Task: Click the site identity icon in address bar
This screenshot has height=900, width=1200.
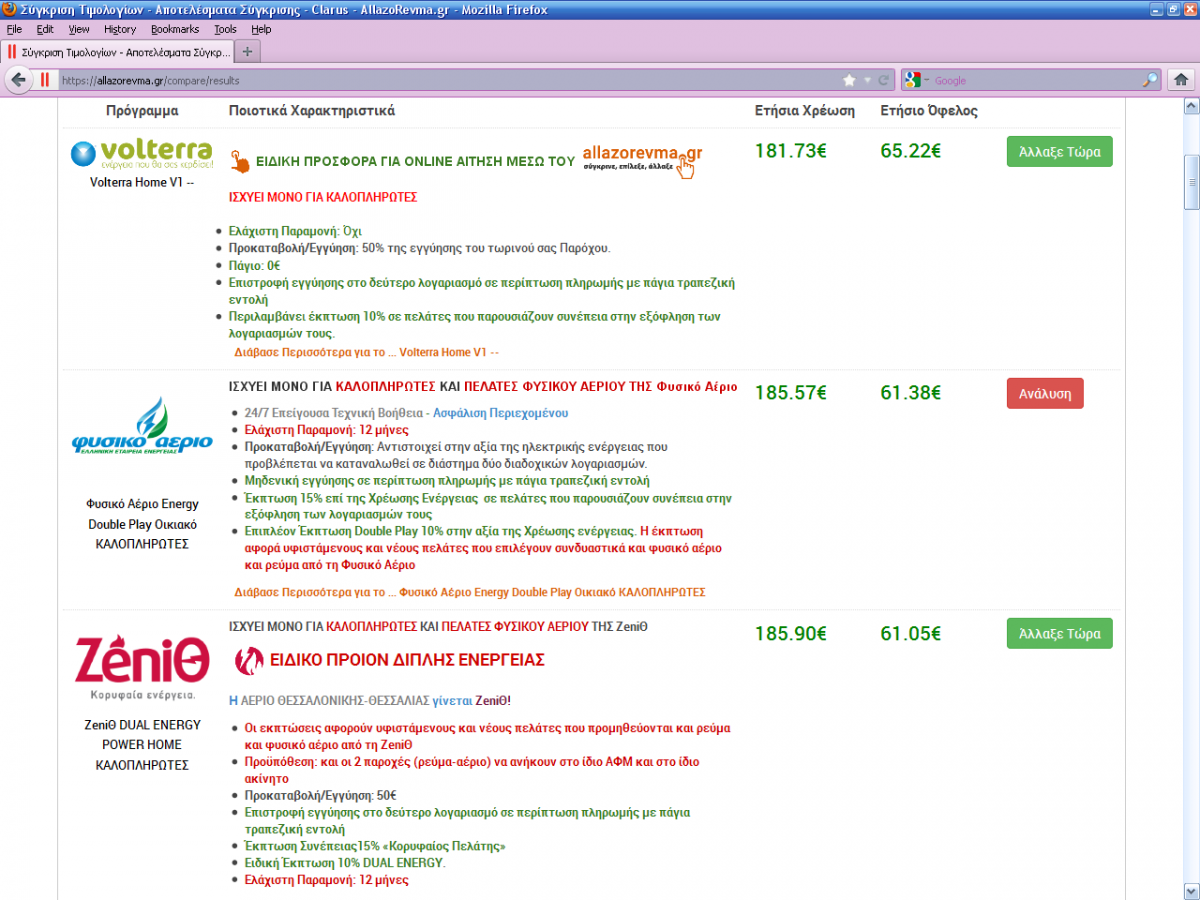Action: tap(45, 80)
